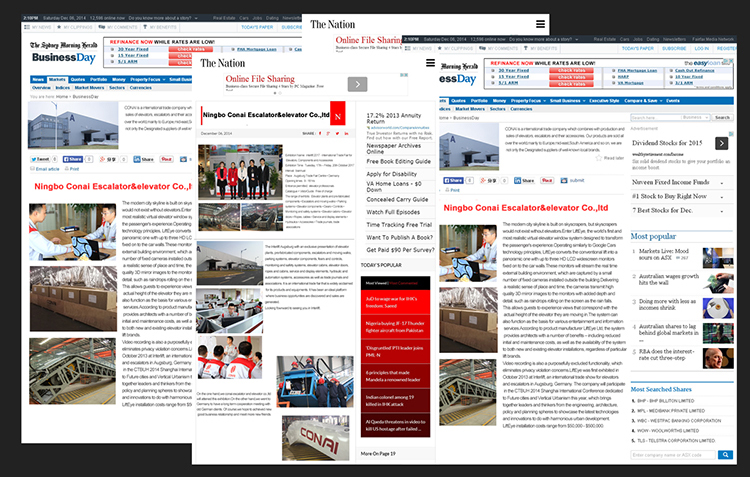Open the Business category dropdown in search box
Image resolution: width=750 pixels, height=500 pixels.
(x=695, y=117)
